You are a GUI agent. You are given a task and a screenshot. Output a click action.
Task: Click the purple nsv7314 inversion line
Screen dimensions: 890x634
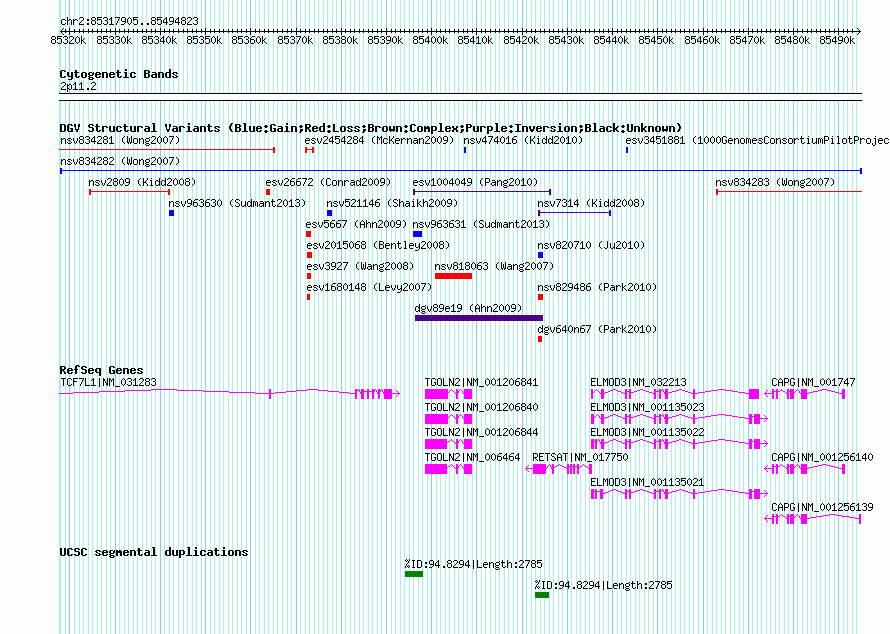(x=574, y=213)
